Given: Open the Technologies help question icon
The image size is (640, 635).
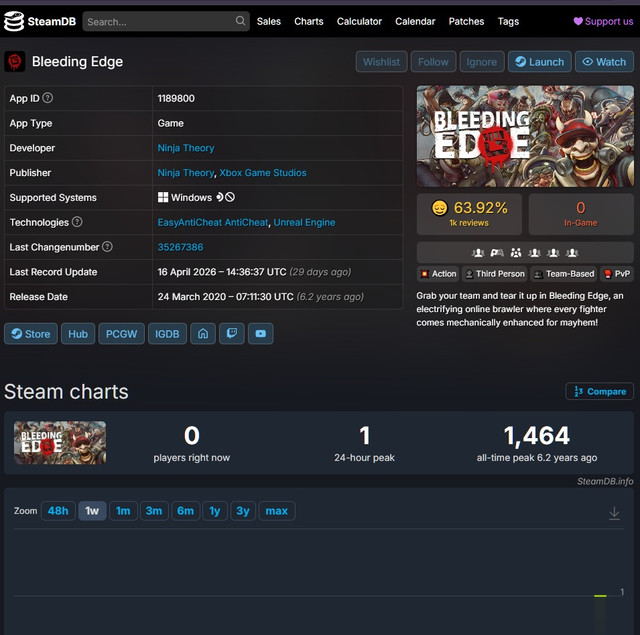Looking at the screenshot, I should [x=77, y=222].
